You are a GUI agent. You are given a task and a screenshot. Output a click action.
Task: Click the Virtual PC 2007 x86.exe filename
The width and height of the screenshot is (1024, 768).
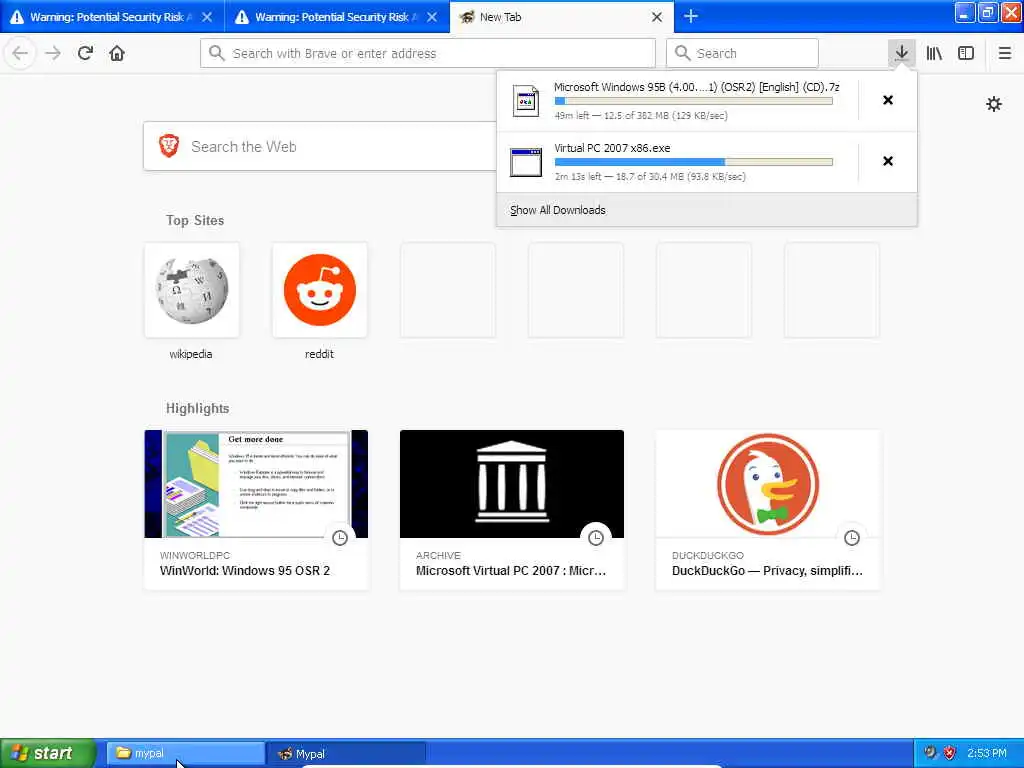(x=612, y=148)
